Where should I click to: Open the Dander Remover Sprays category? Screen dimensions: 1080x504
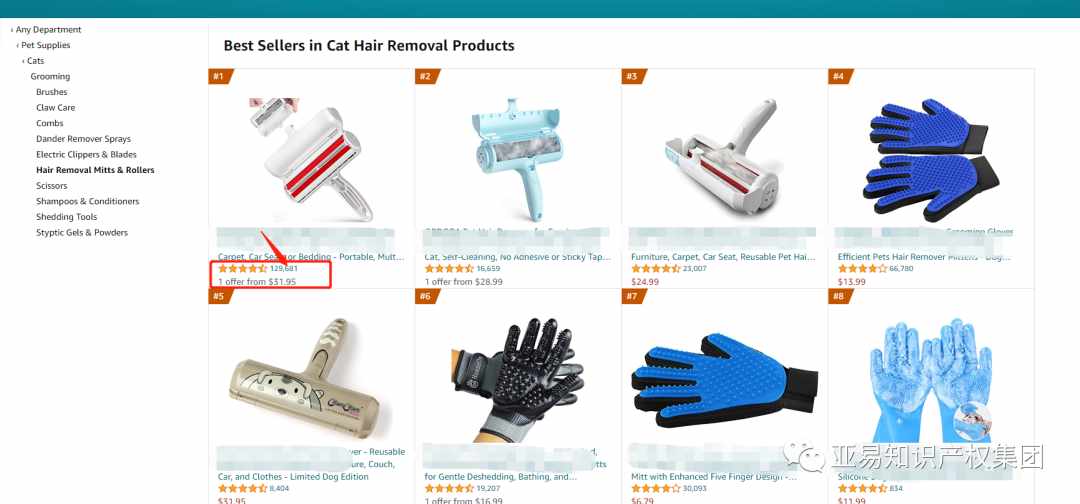(83, 139)
